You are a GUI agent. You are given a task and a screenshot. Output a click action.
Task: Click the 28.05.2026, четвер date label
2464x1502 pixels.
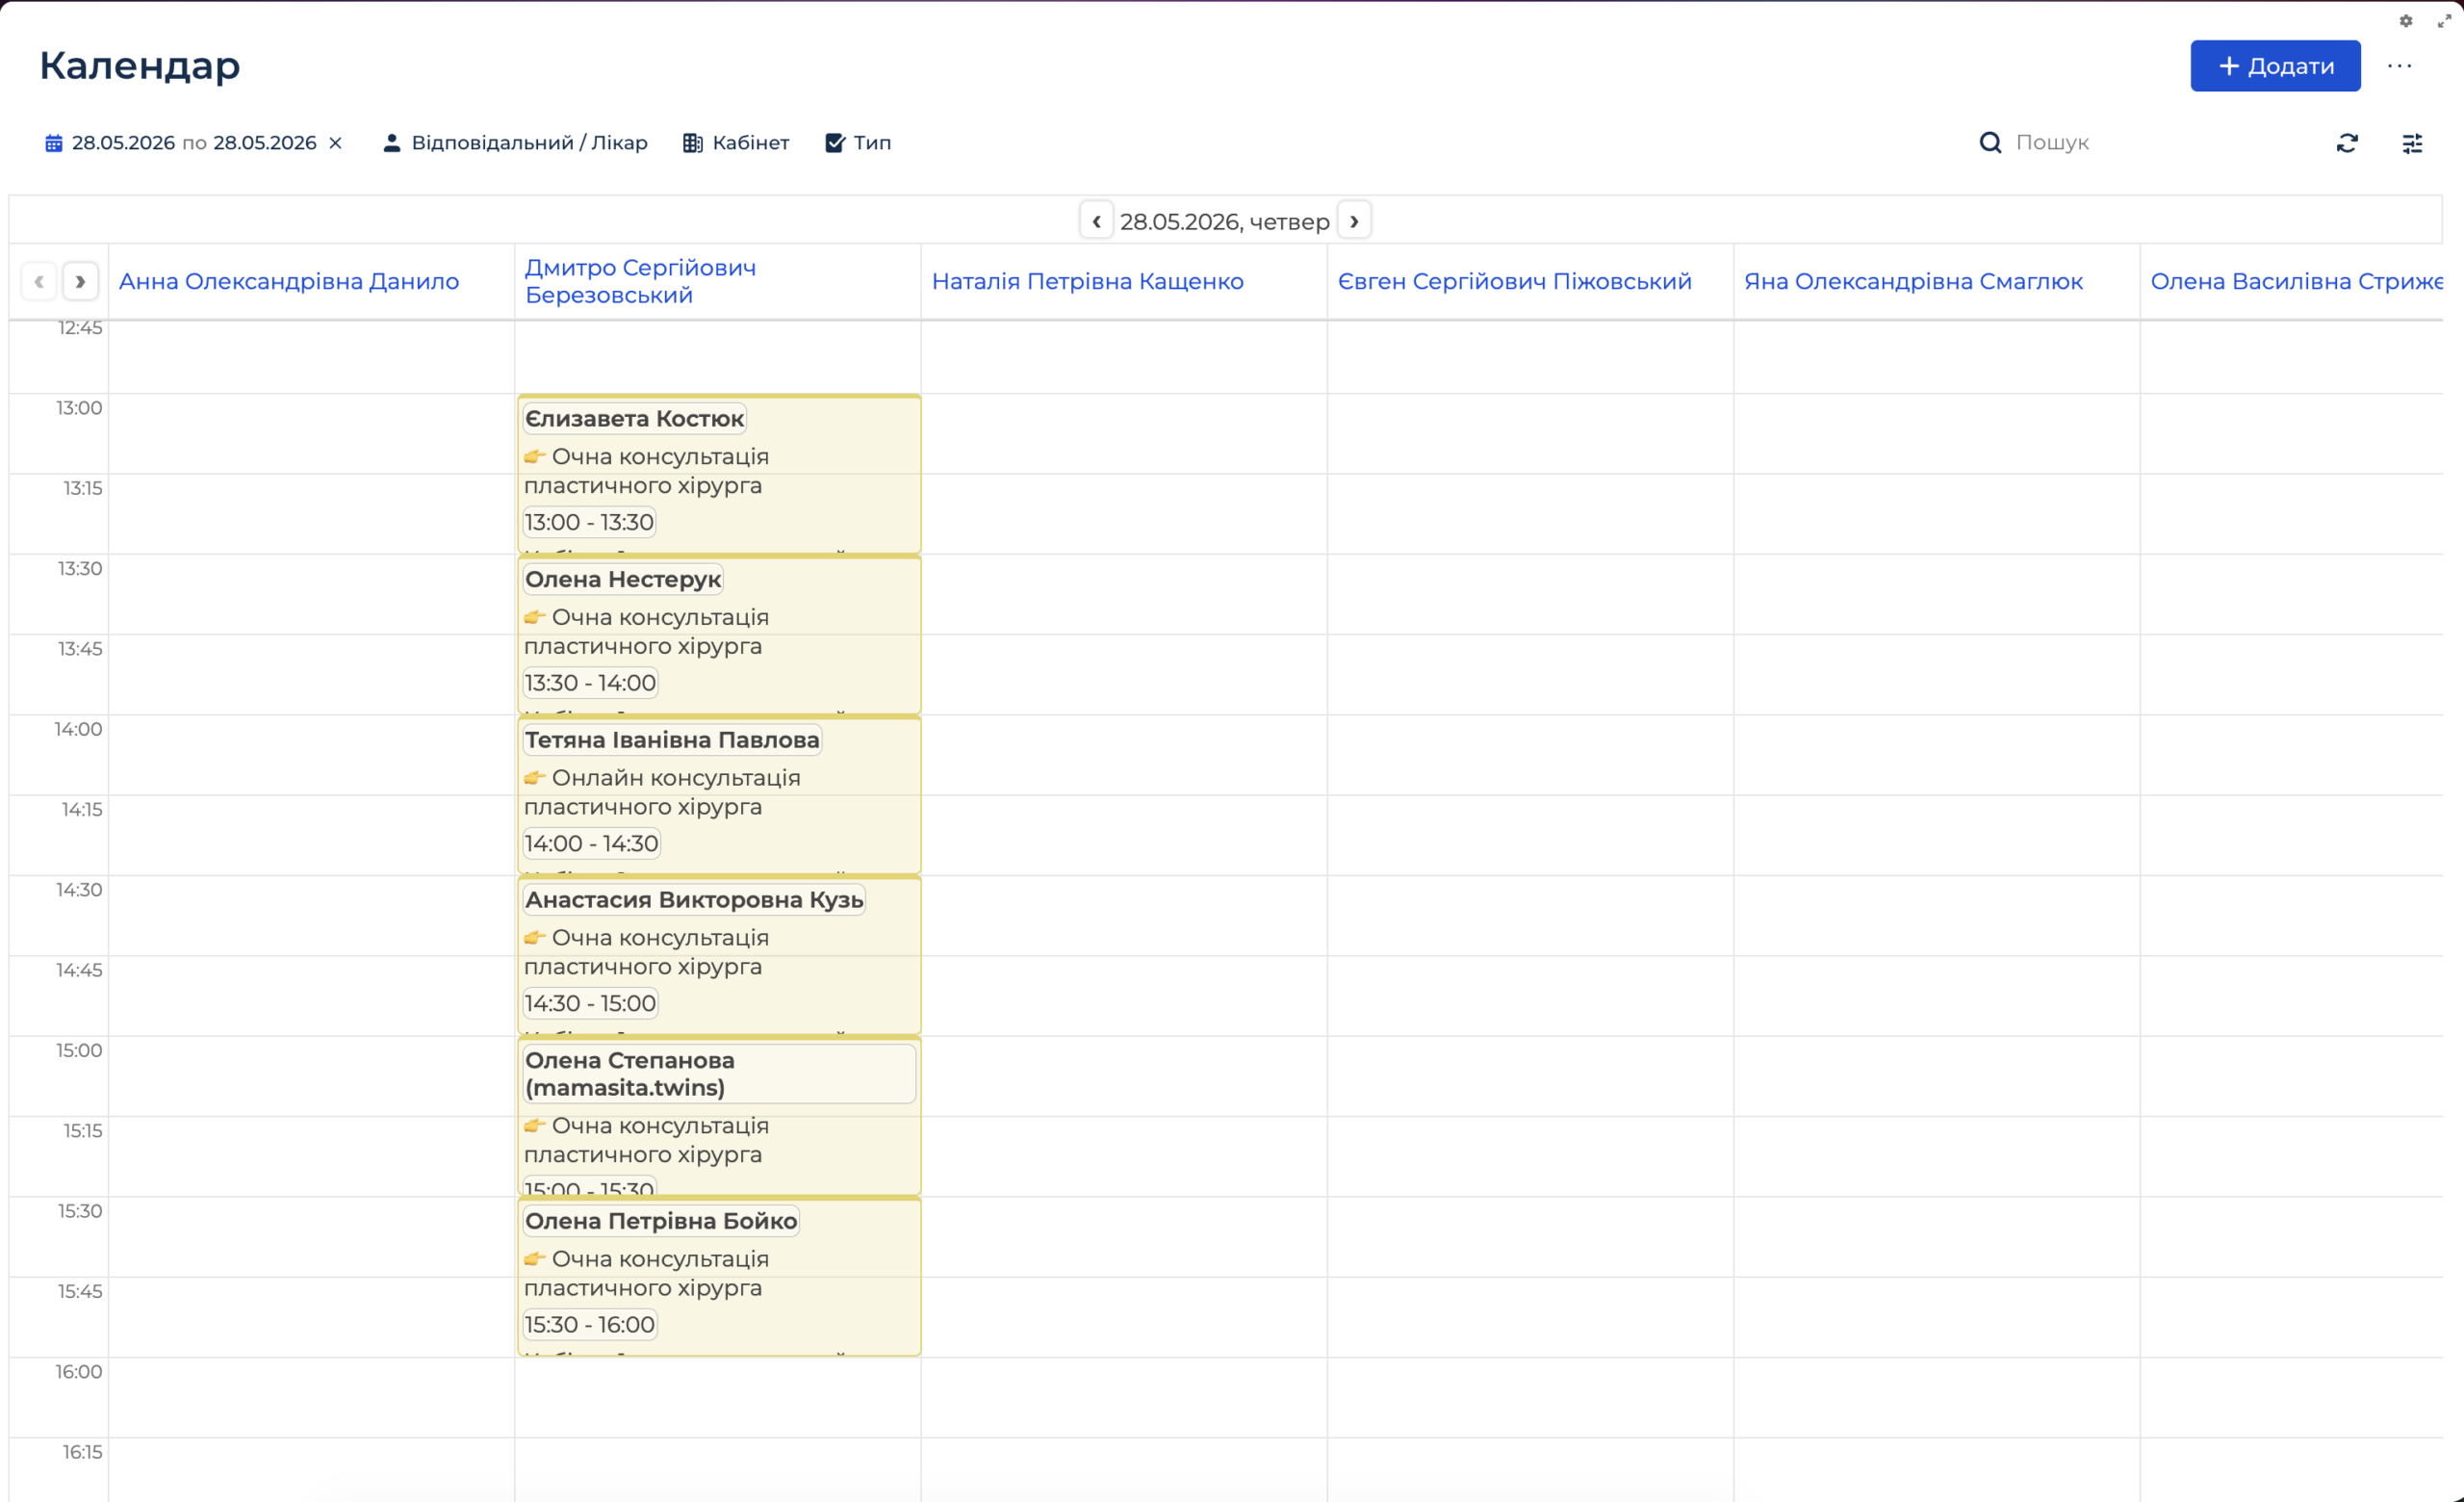(1225, 221)
